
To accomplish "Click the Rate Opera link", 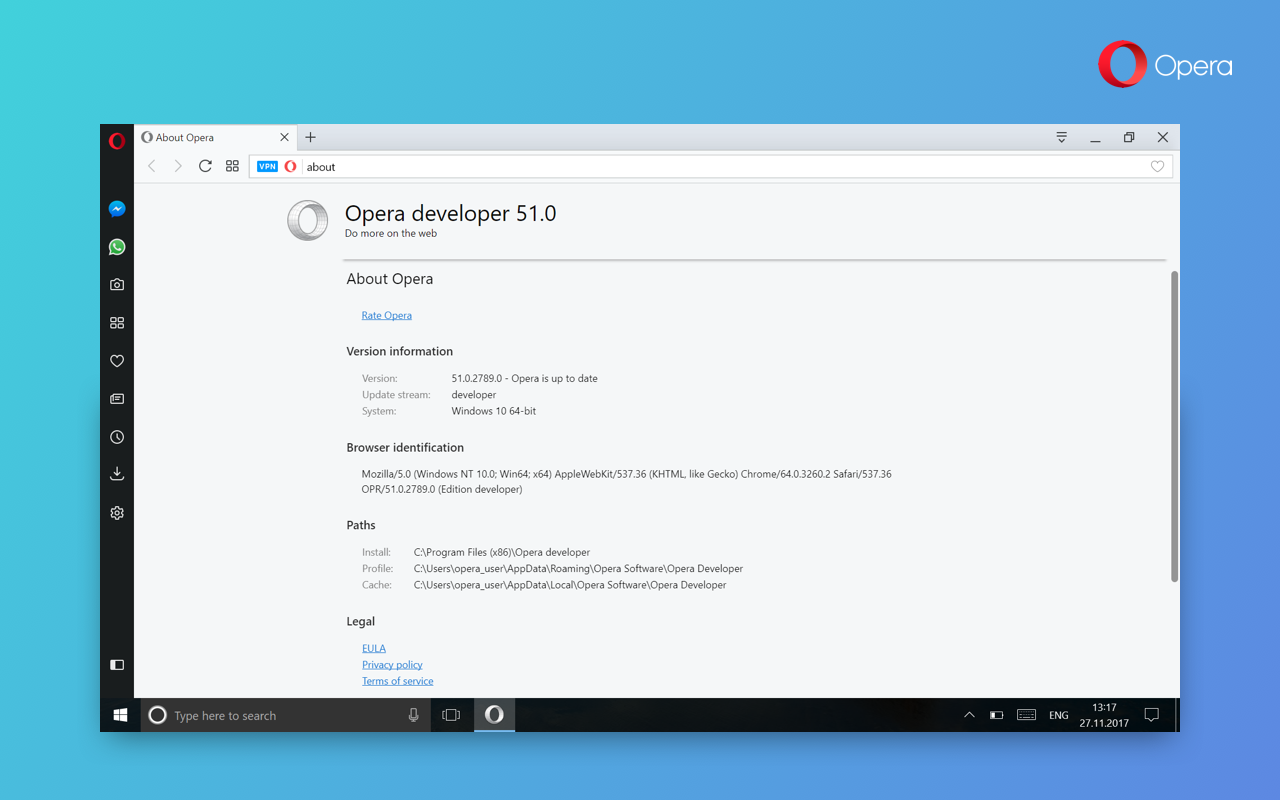I will pos(386,315).
